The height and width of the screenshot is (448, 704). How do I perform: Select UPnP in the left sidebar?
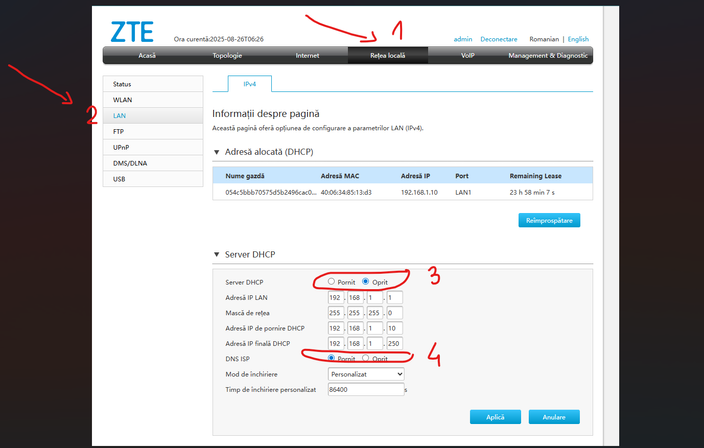(x=148, y=147)
